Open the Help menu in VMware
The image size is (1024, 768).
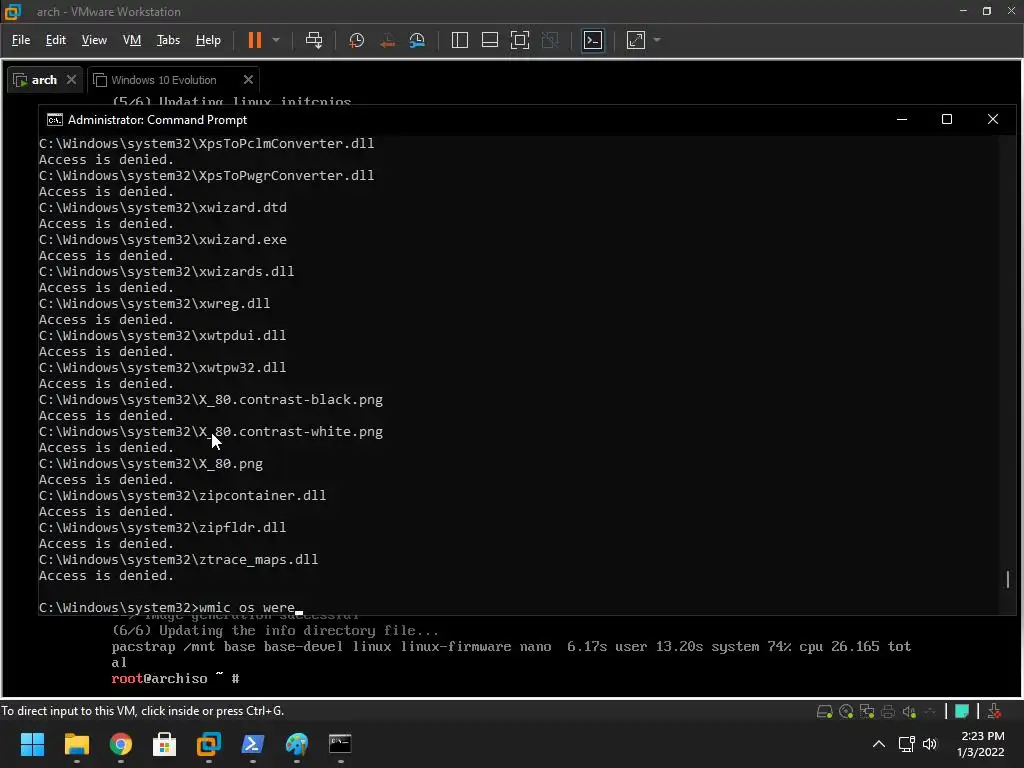[208, 40]
